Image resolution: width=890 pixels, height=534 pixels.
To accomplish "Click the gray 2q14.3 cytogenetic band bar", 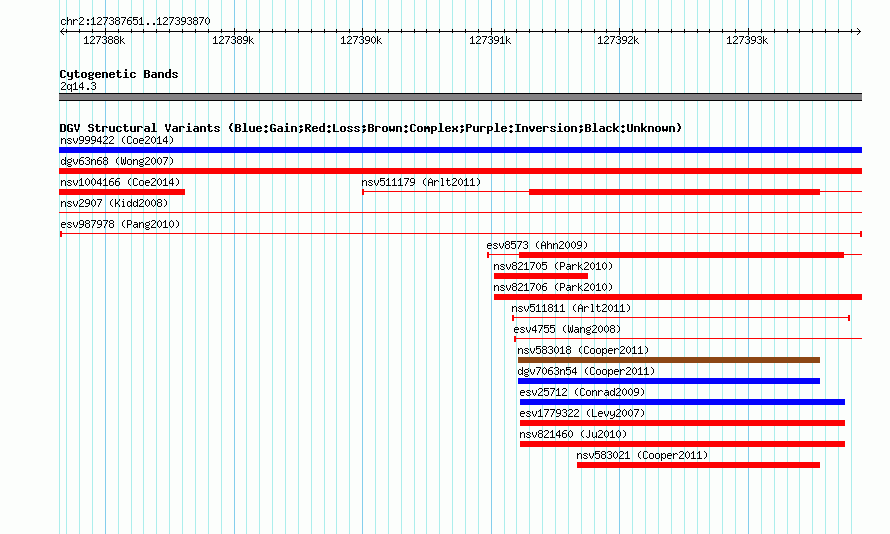I will pos(460,97).
